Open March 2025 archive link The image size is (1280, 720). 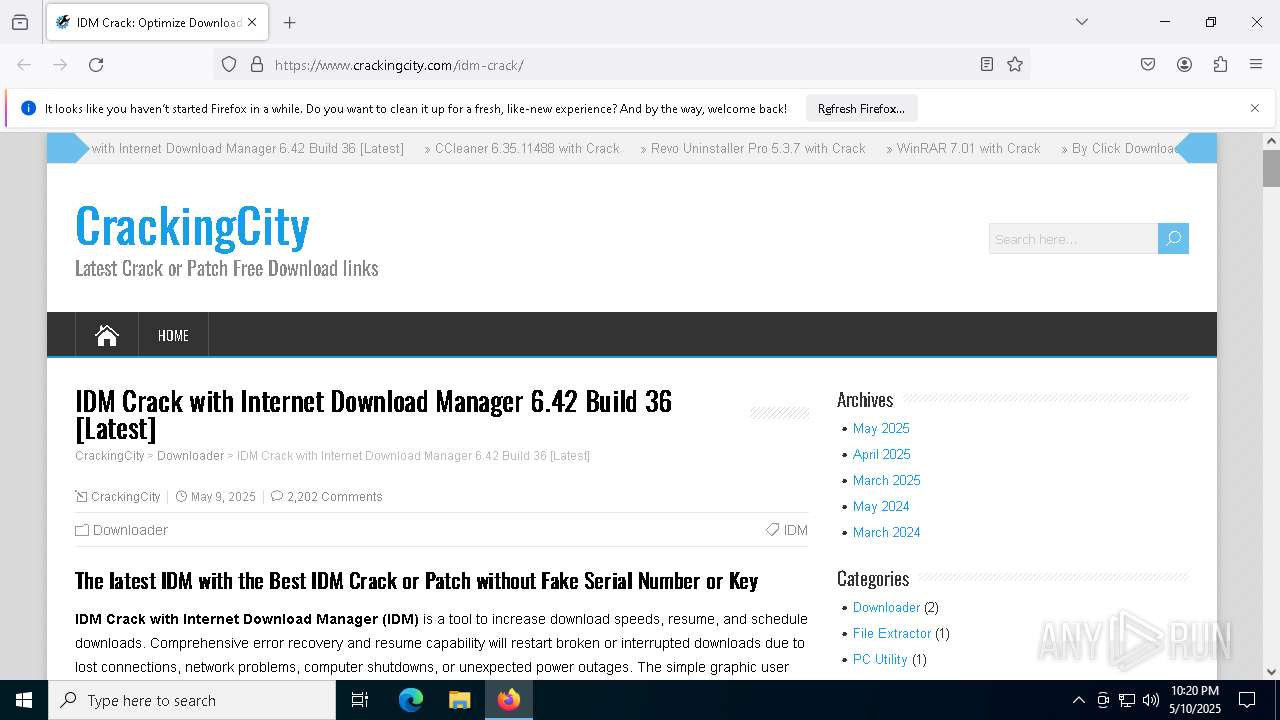click(x=887, y=480)
